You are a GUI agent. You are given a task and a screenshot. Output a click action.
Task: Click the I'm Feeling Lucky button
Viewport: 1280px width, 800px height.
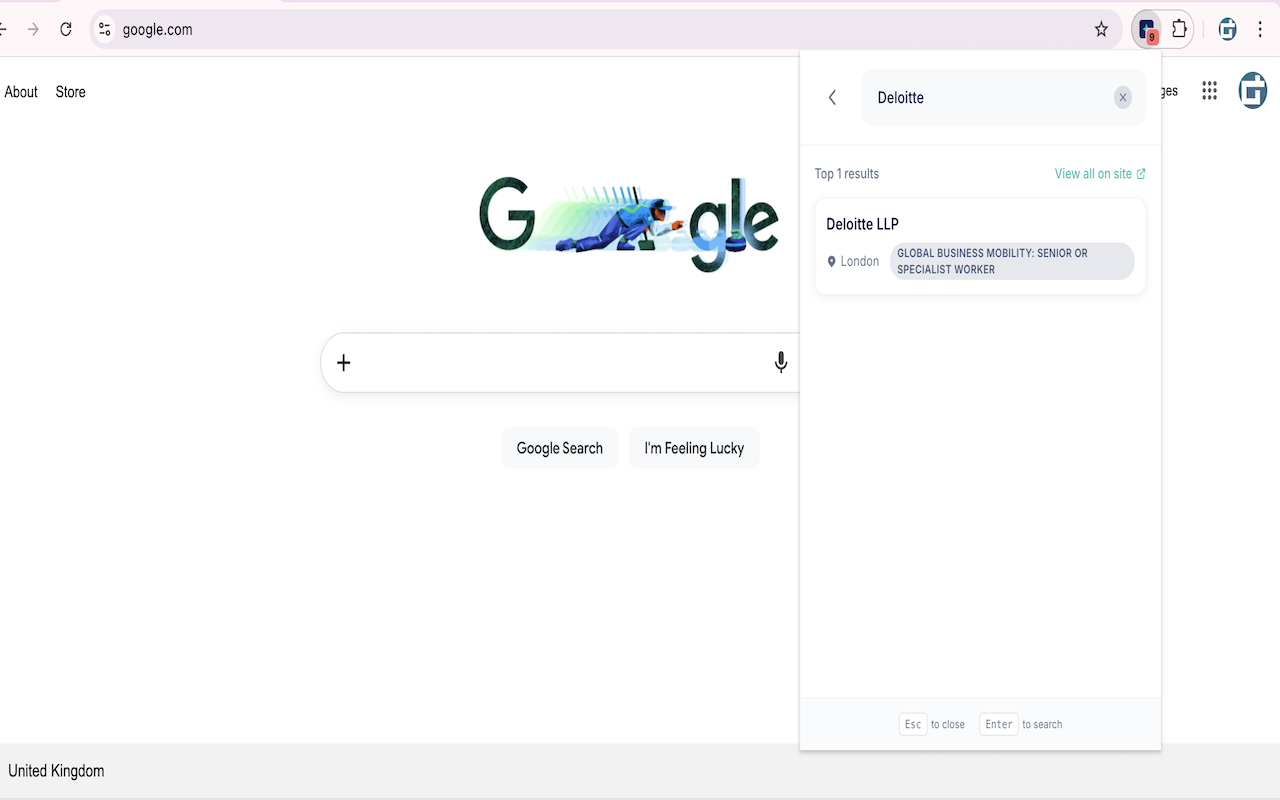(x=694, y=448)
